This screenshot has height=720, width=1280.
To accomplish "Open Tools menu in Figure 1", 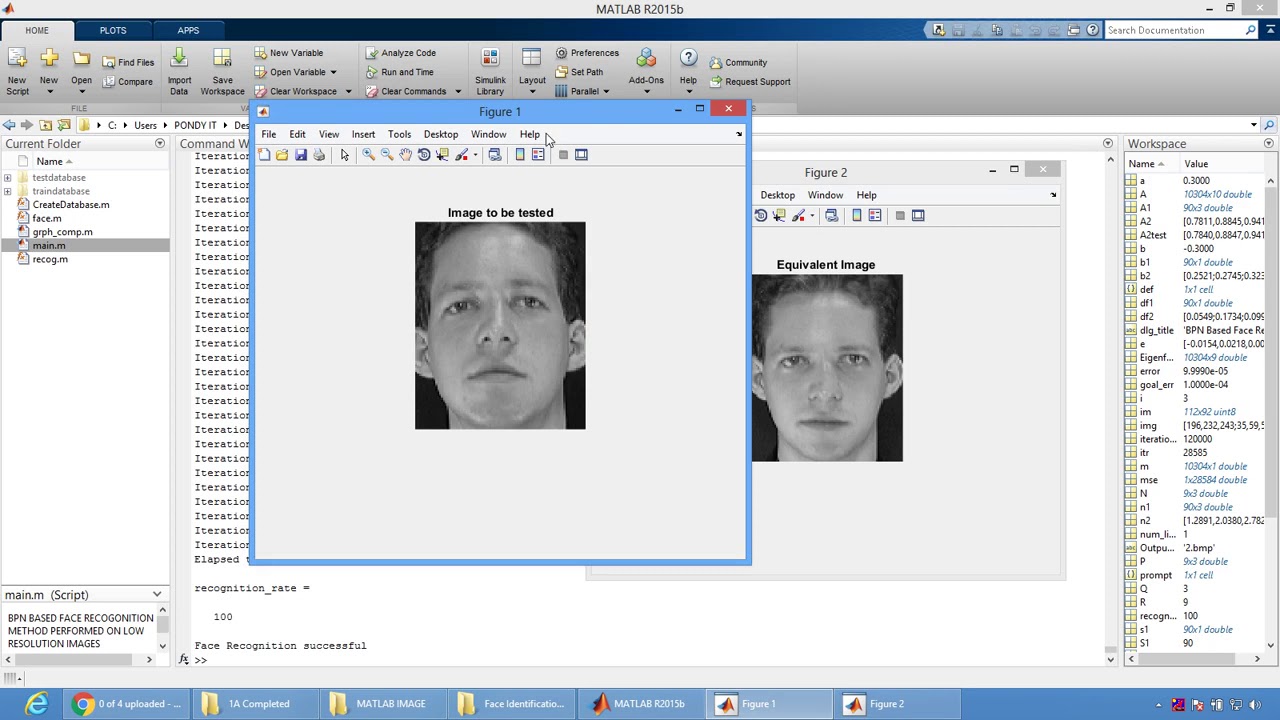I will point(399,134).
